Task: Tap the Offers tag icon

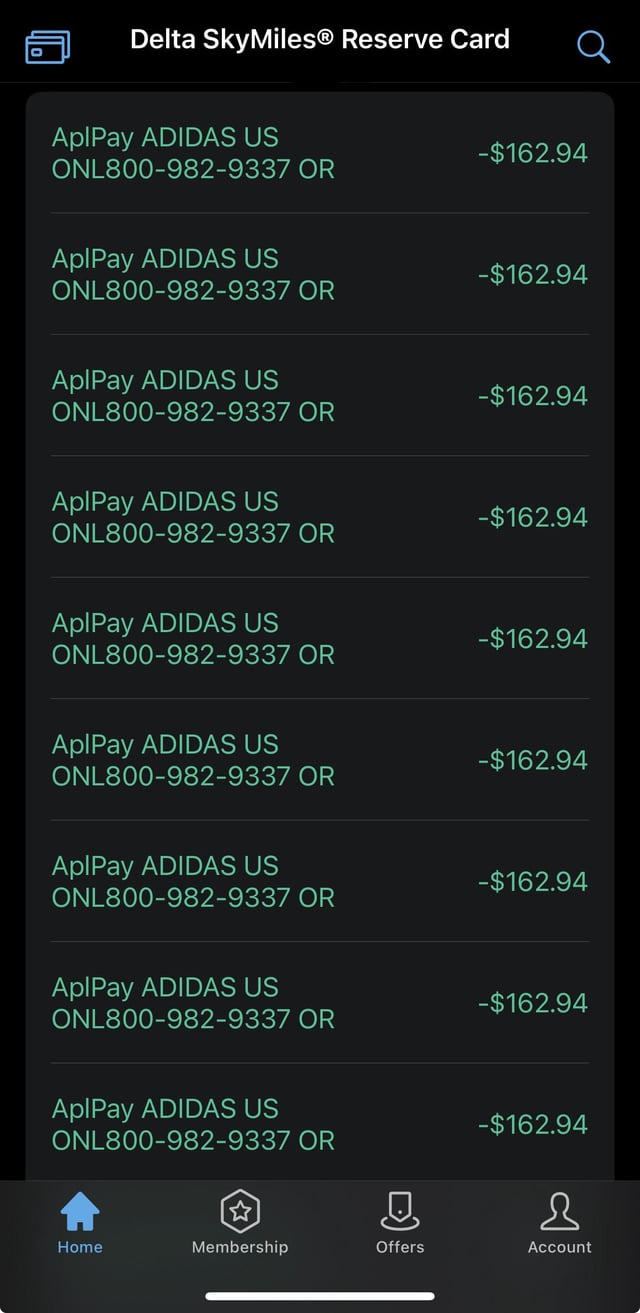Action: [400, 1211]
